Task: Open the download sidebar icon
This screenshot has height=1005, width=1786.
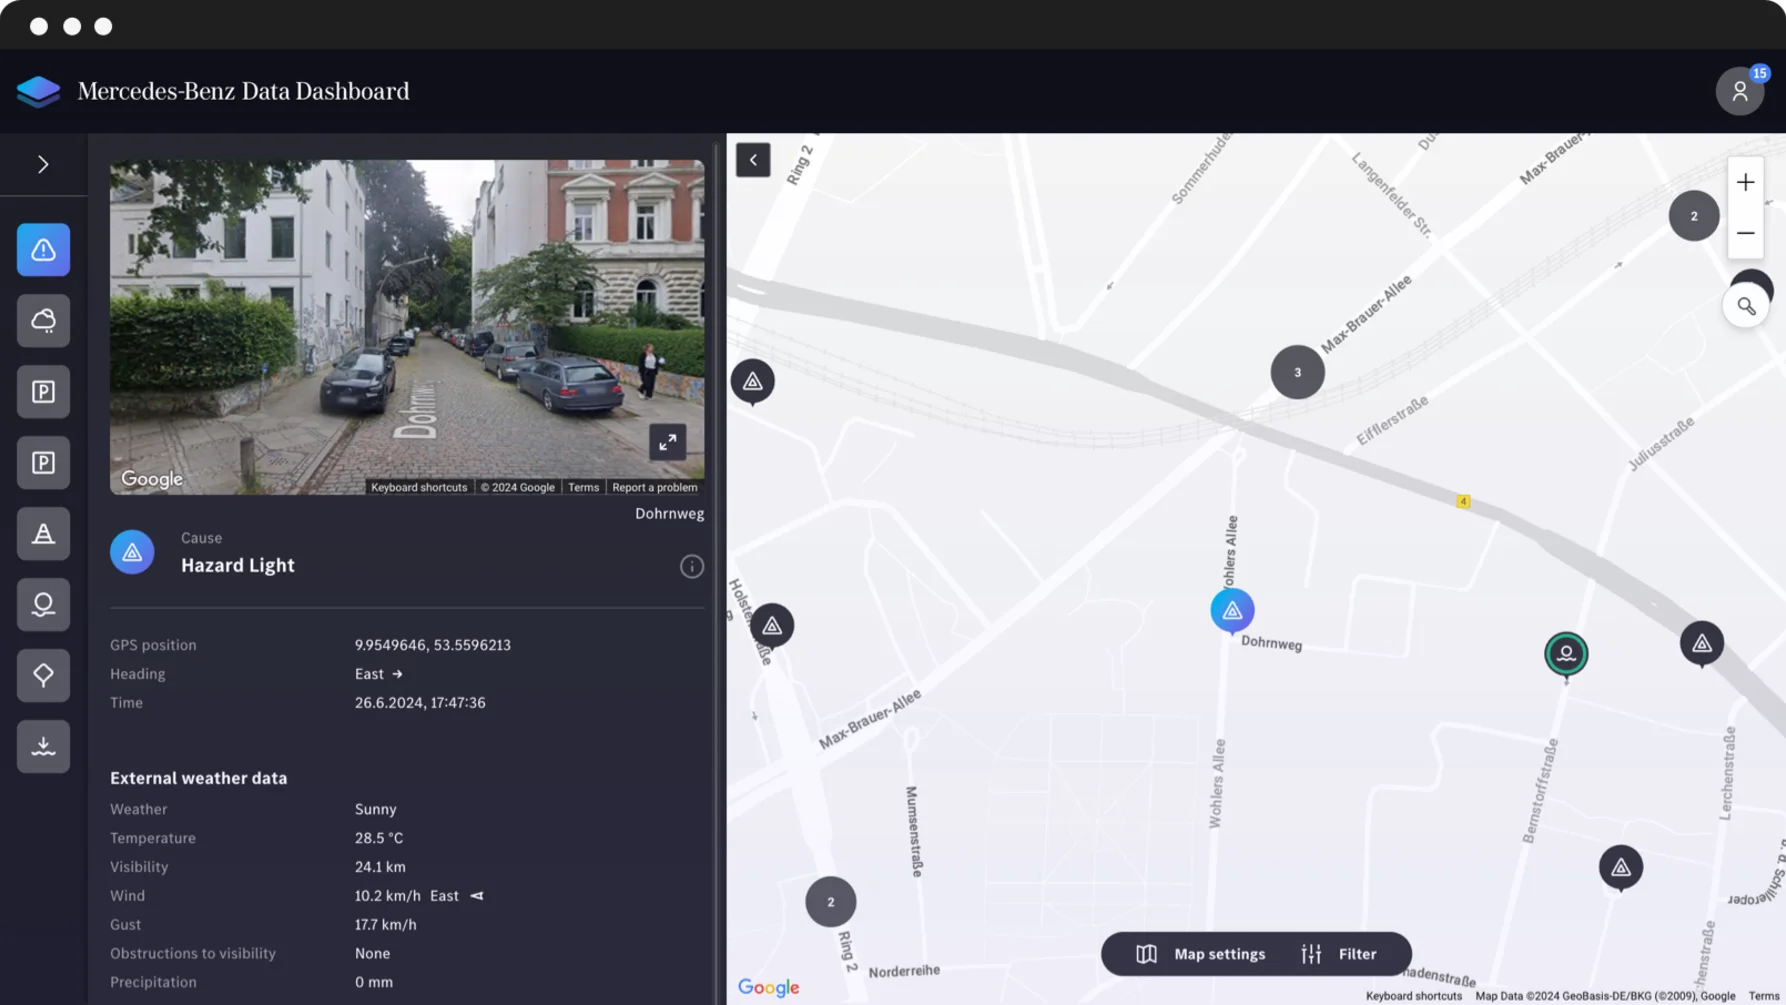Action: click(x=43, y=745)
